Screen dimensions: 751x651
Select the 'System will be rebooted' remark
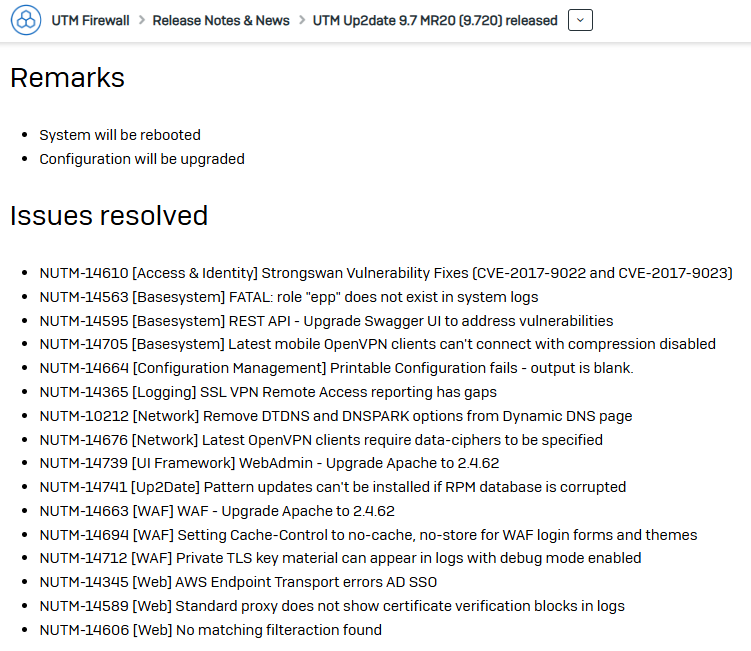point(120,135)
